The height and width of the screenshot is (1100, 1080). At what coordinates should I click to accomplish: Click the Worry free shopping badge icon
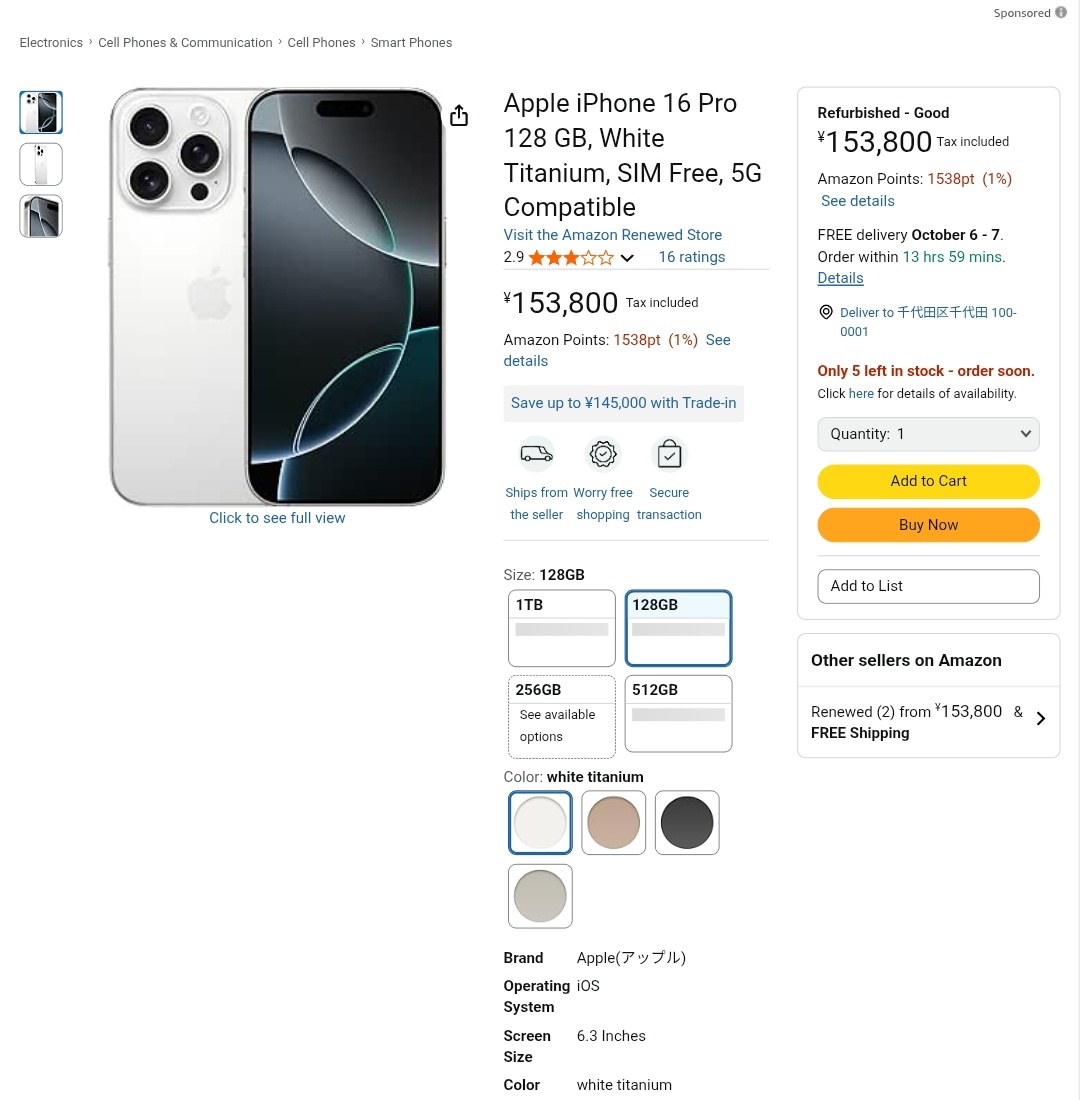pyautogui.click(x=603, y=455)
